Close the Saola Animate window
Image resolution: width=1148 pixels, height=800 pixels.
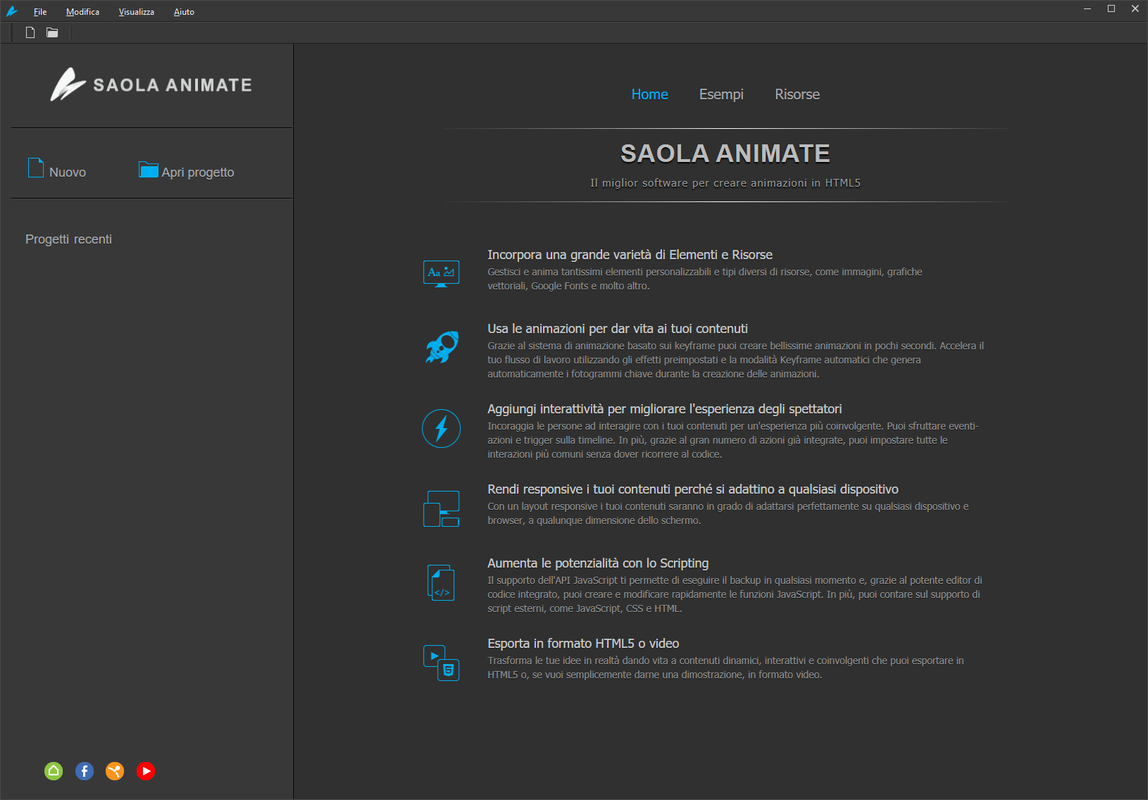pyautogui.click(x=1135, y=9)
